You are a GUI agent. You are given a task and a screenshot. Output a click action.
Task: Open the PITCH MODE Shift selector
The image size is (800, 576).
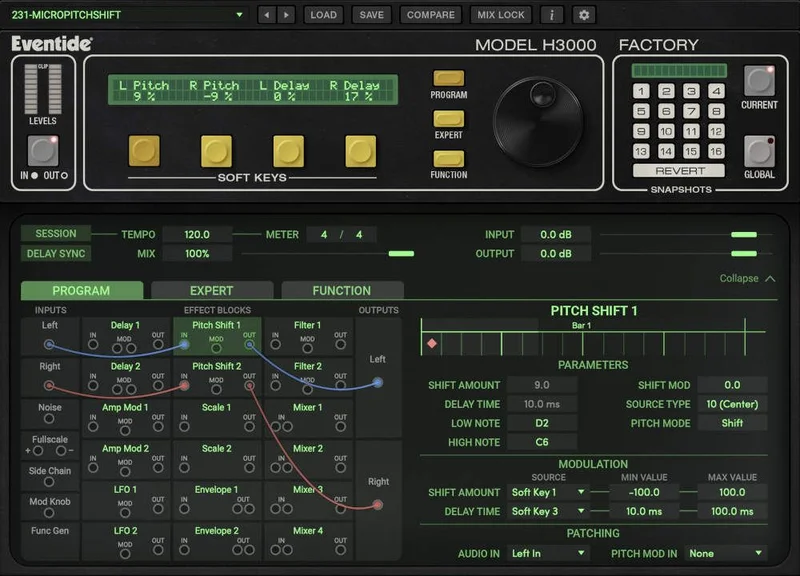click(732, 423)
